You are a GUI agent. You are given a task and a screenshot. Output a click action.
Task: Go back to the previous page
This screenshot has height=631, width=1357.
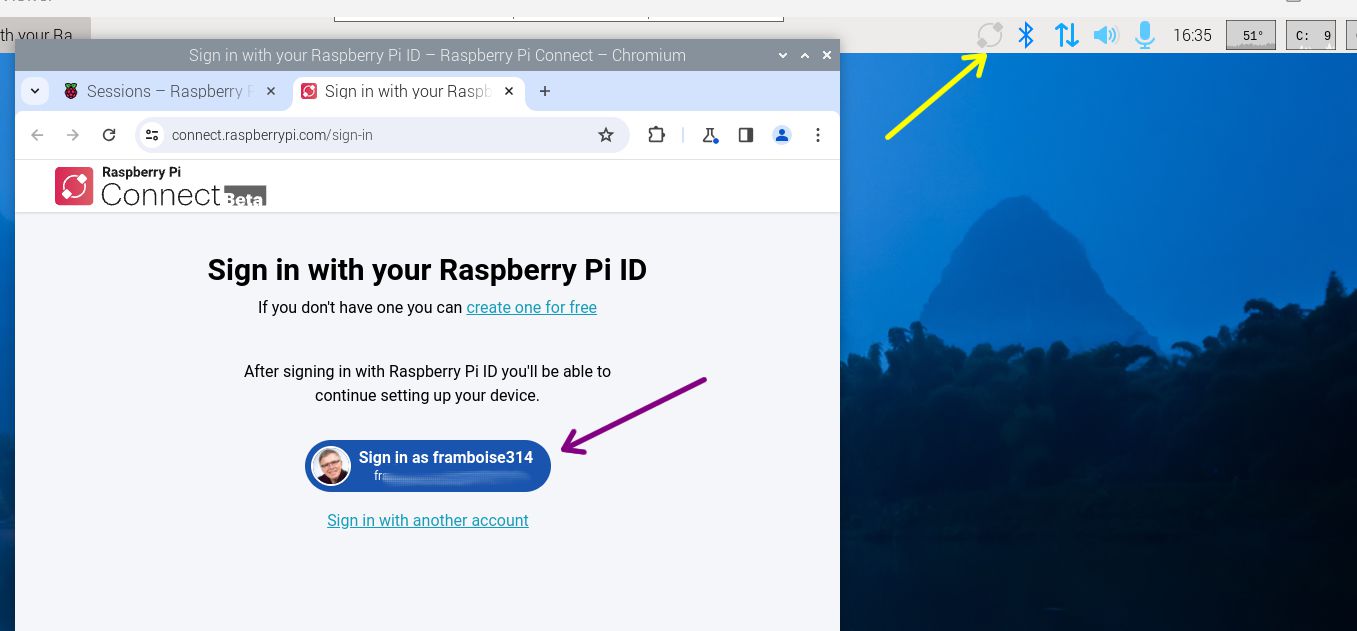37,135
